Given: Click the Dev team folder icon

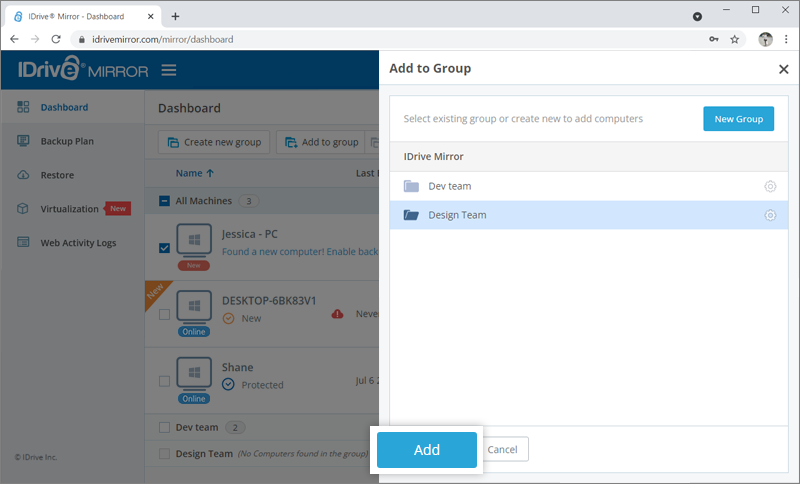Looking at the screenshot, I should [411, 186].
